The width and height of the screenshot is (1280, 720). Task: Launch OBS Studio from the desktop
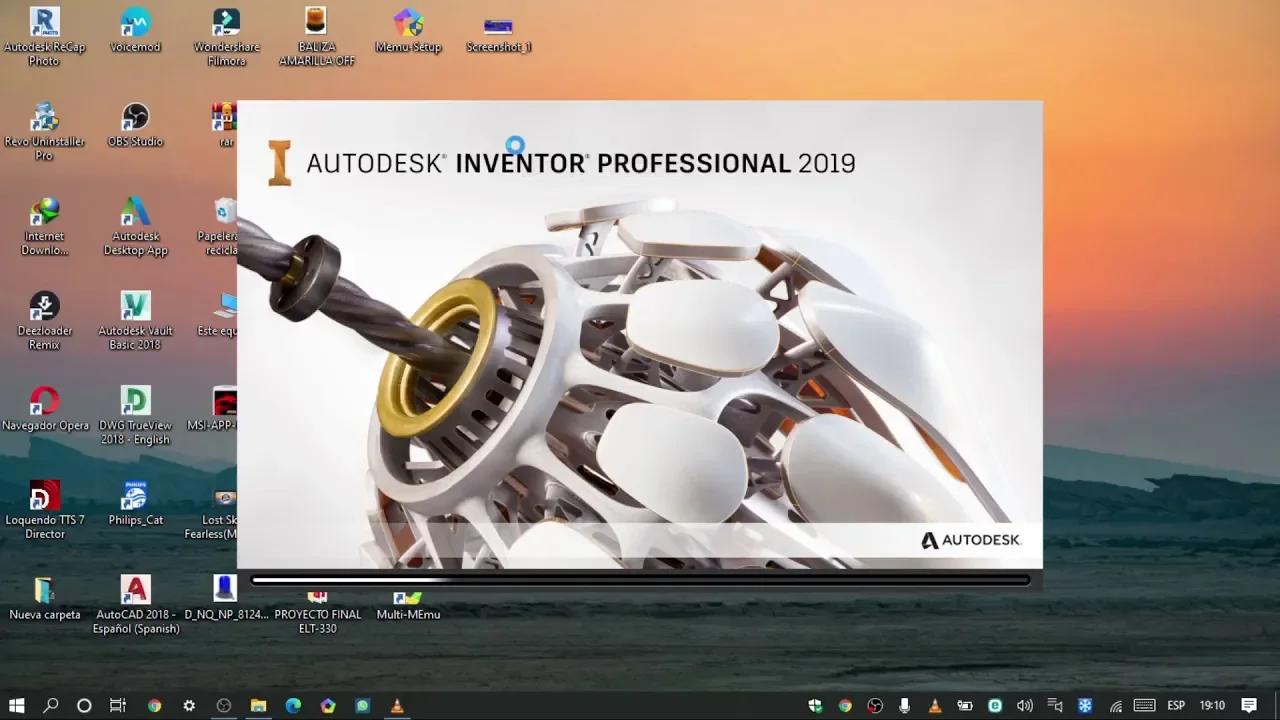pos(135,115)
